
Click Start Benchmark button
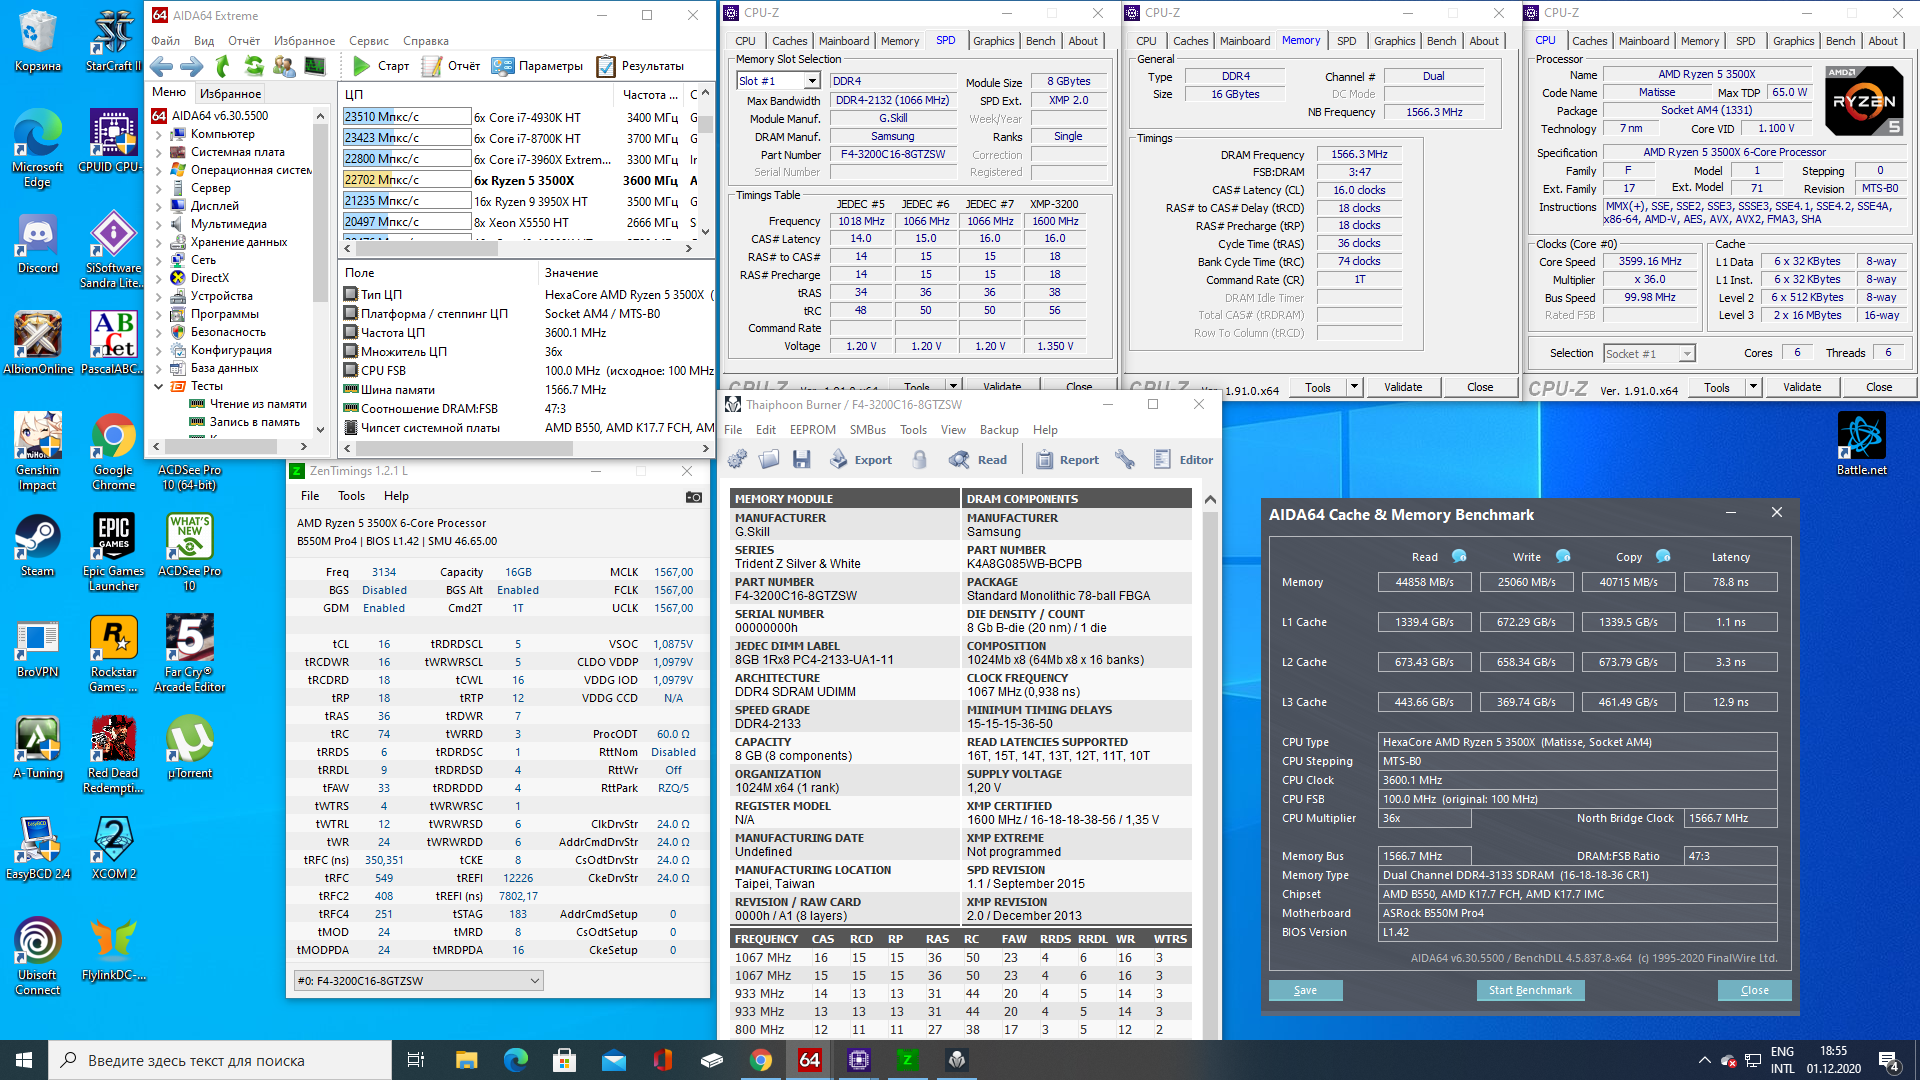(x=1529, y=990)
